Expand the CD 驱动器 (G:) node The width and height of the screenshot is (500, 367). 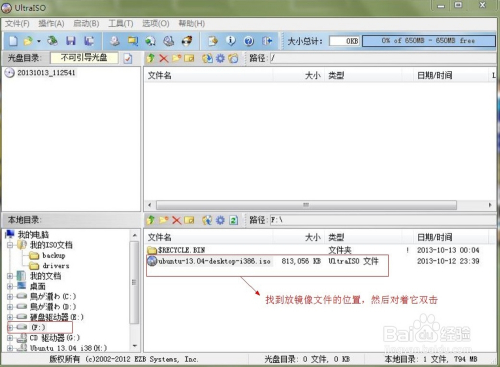click(x=10, y=338)
